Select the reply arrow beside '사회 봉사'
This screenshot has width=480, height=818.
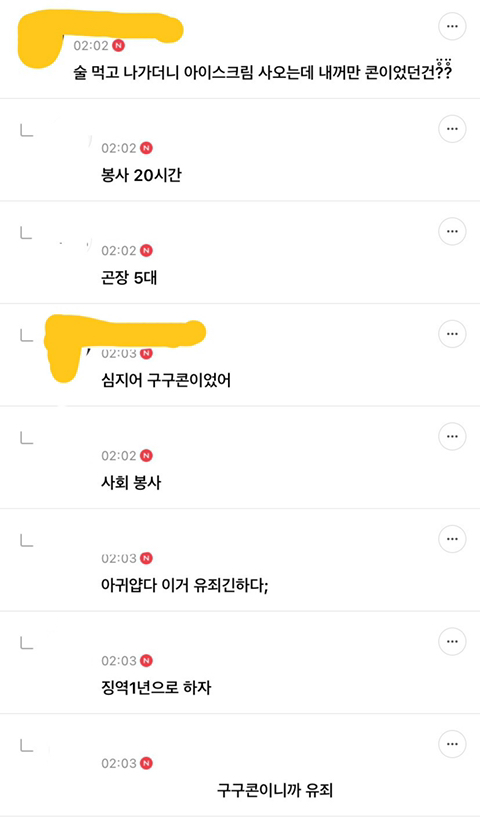point(27,438)
